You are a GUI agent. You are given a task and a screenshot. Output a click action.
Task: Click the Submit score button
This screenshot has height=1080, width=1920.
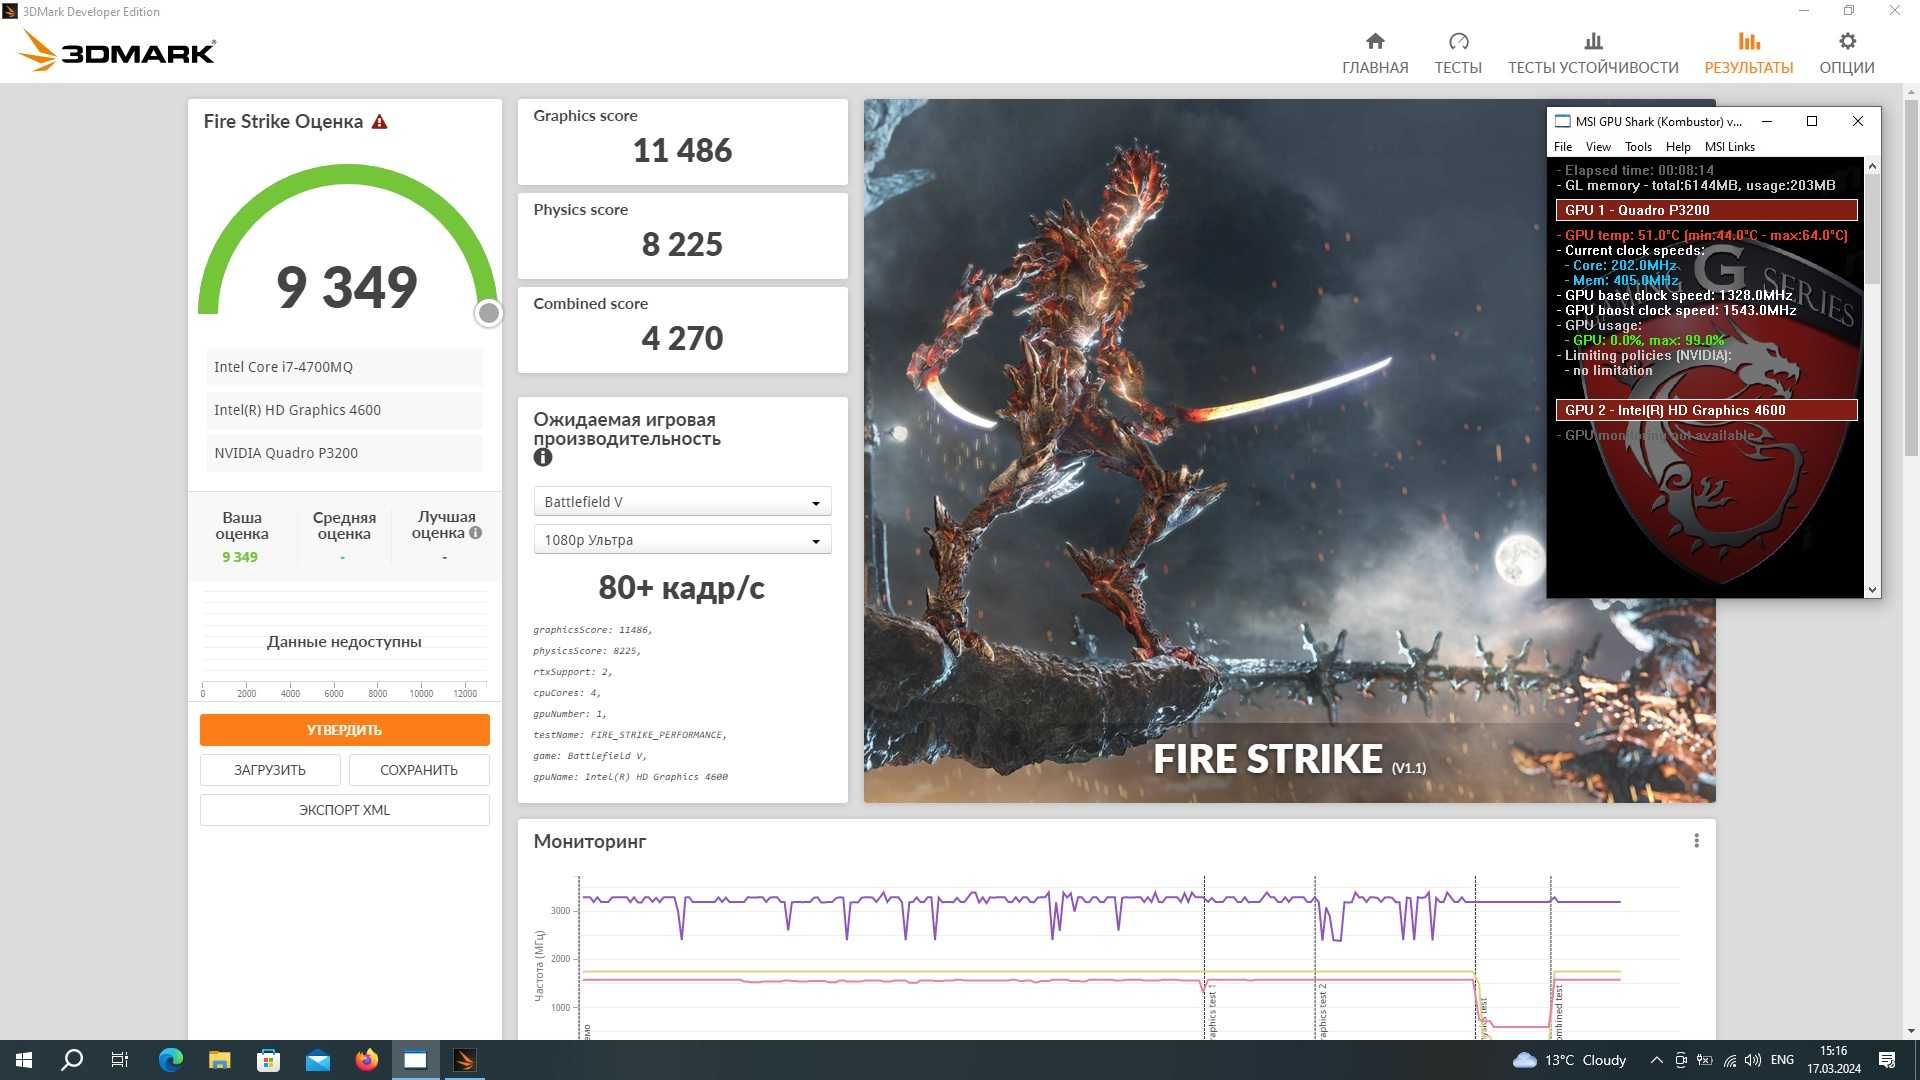(343, 729)
